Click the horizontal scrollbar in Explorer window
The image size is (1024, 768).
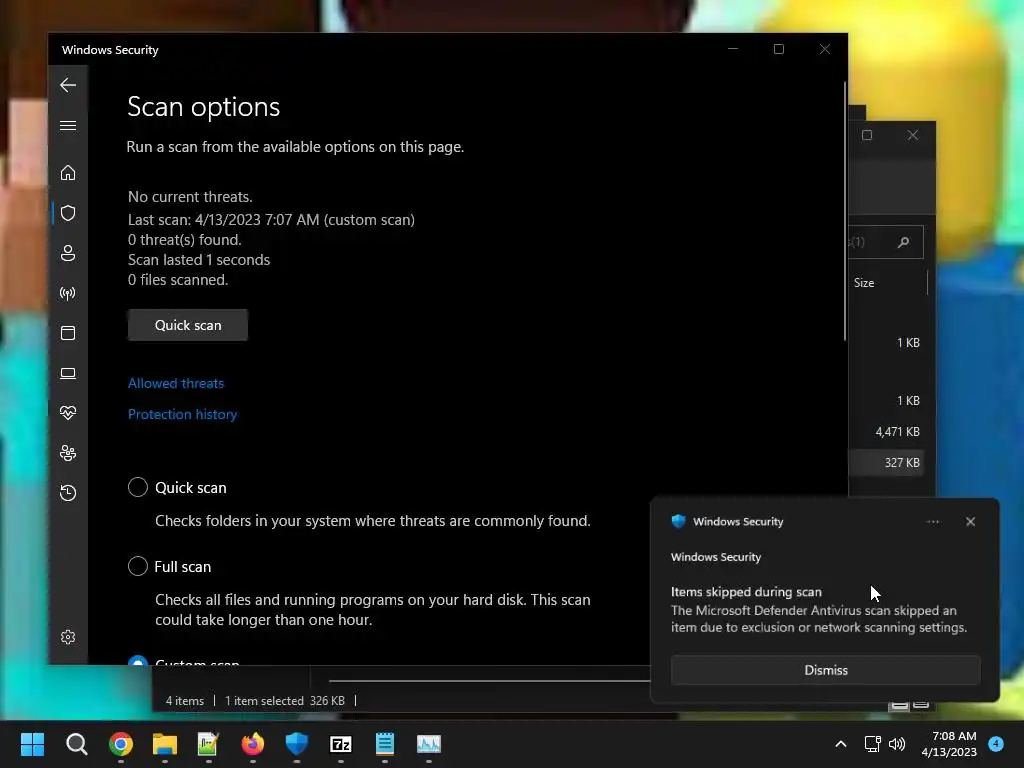pyautogui.click(x=490, y=680)
